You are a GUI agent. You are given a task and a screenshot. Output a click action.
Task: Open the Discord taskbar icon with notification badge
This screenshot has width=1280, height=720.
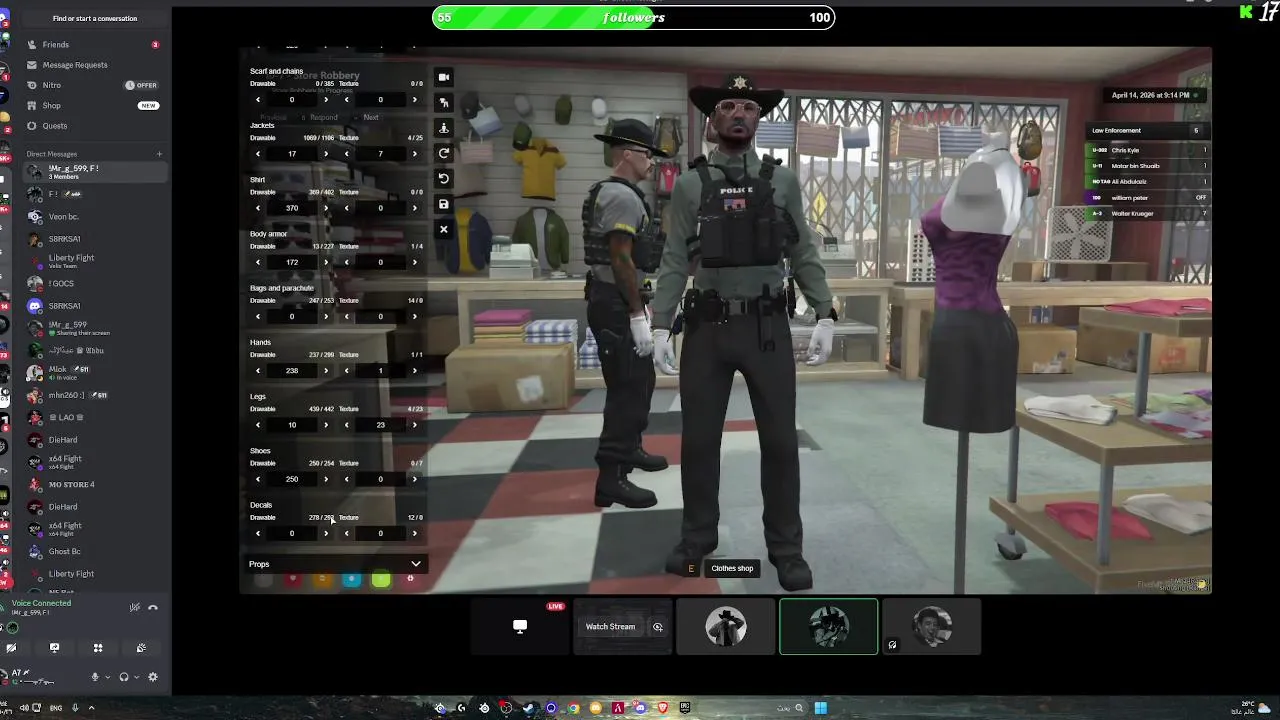pos(640,708)
